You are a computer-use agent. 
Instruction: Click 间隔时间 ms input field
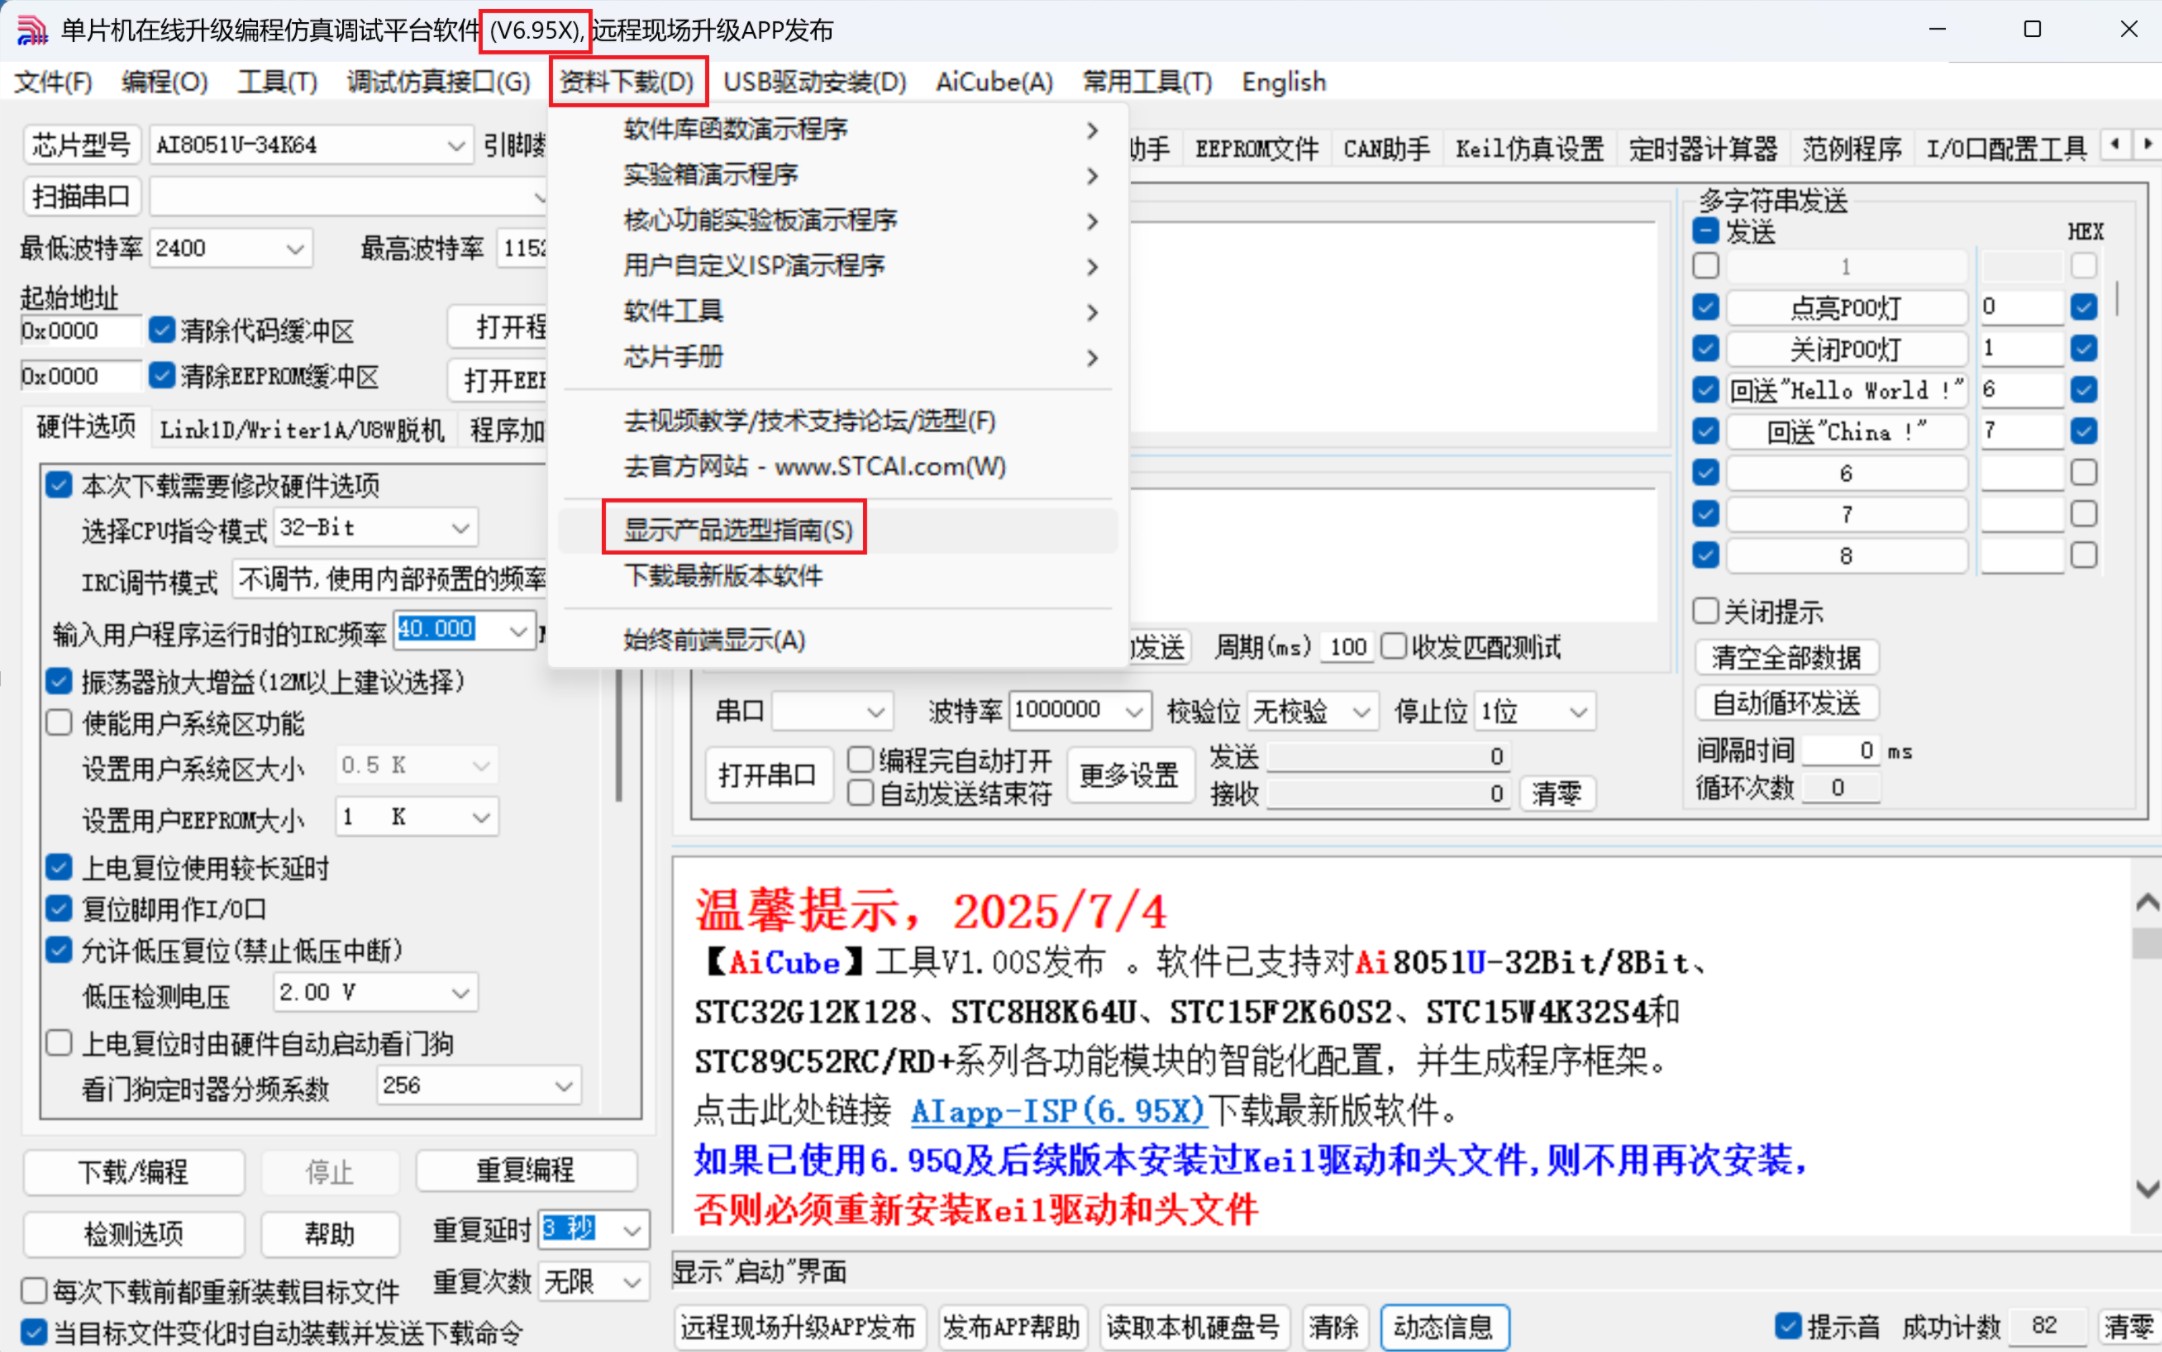pyautogui.click(x=1841, y=750)
